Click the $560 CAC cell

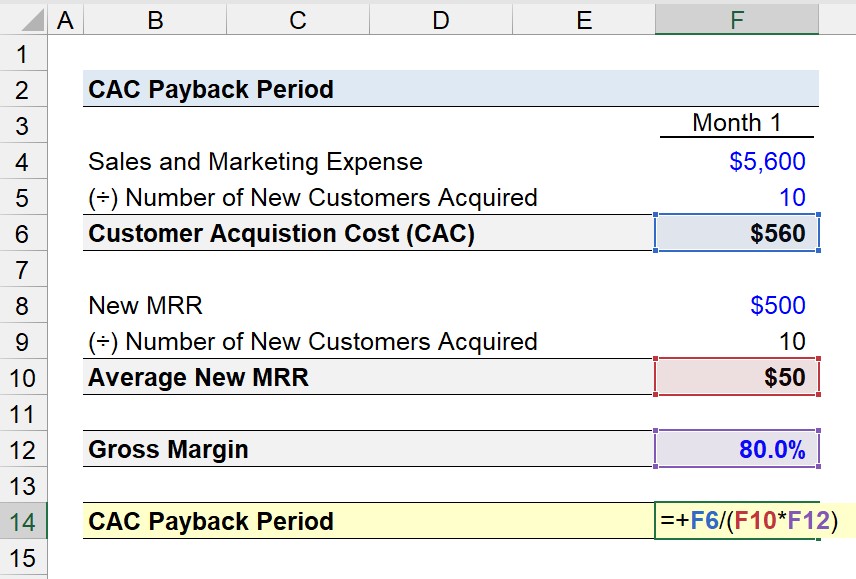[x=737, y=234]
